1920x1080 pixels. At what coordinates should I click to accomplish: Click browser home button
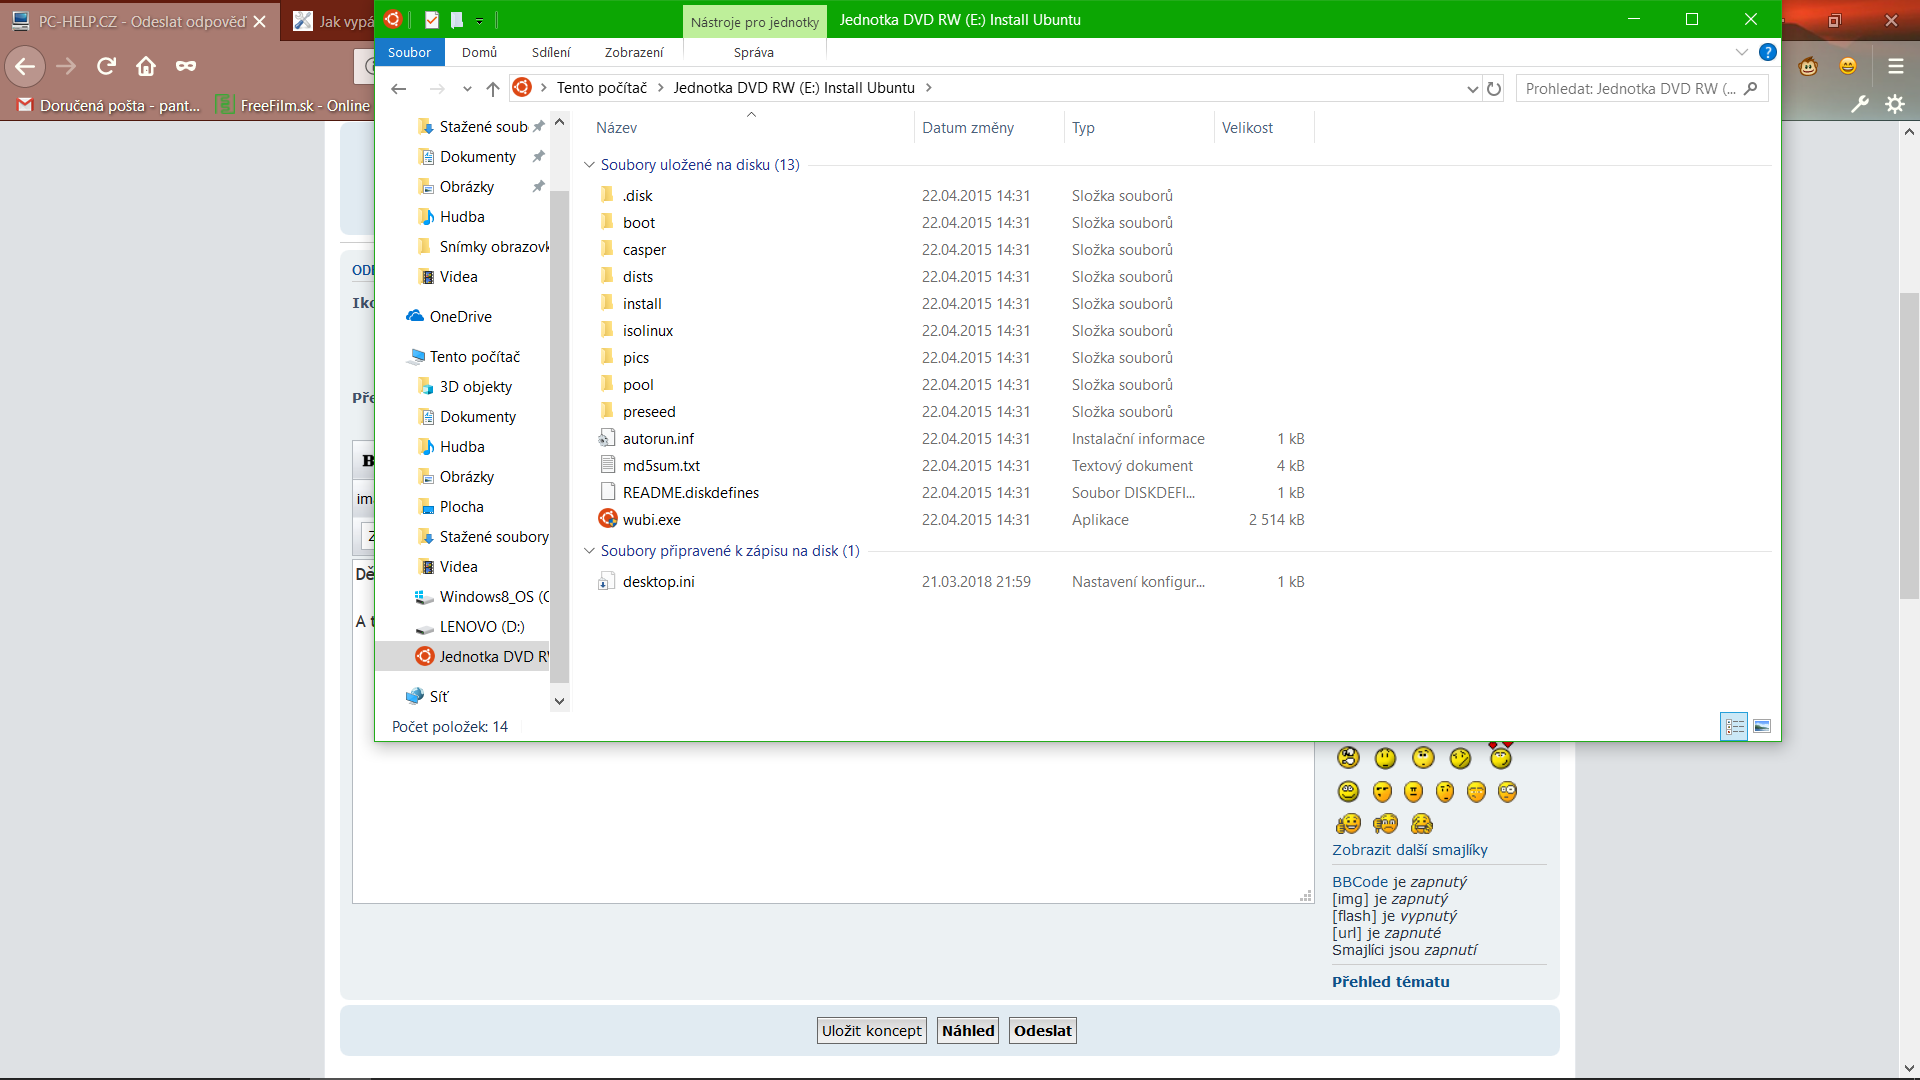(x=146, y=67)
